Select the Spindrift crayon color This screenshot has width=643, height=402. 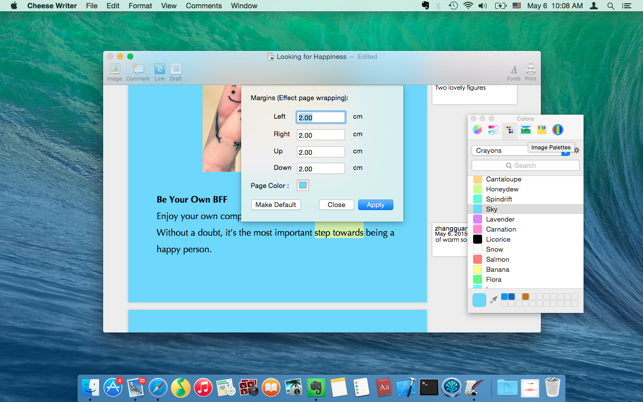click(x=525, y=199)
